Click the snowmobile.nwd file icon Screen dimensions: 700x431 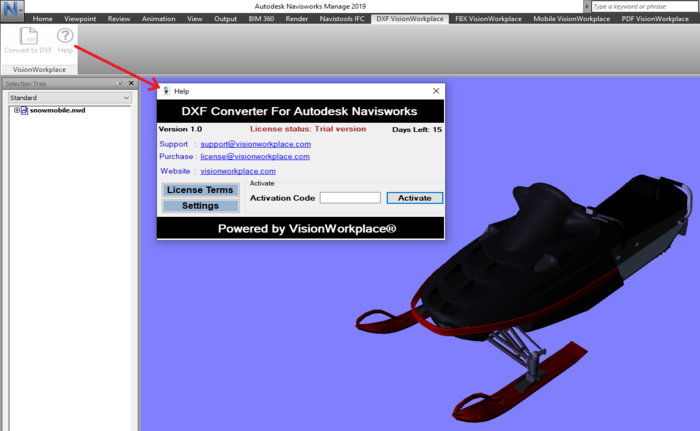(x=25, y=110)
